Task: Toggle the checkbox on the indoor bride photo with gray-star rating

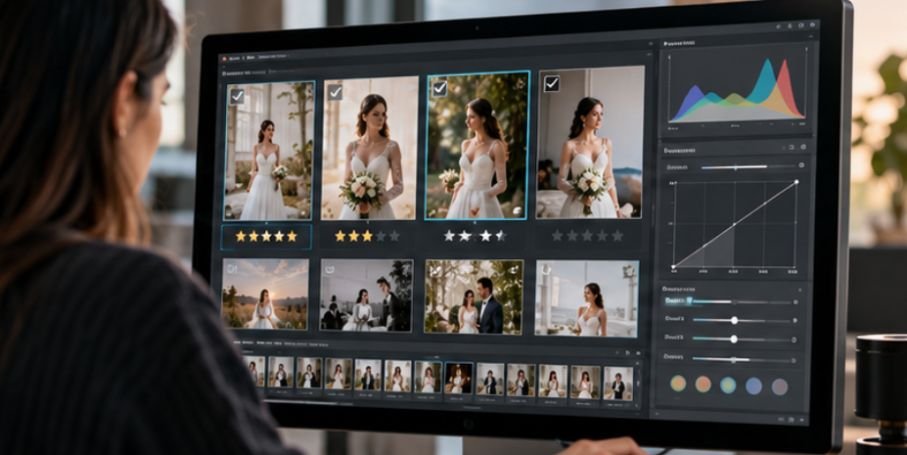Action: 551,84
